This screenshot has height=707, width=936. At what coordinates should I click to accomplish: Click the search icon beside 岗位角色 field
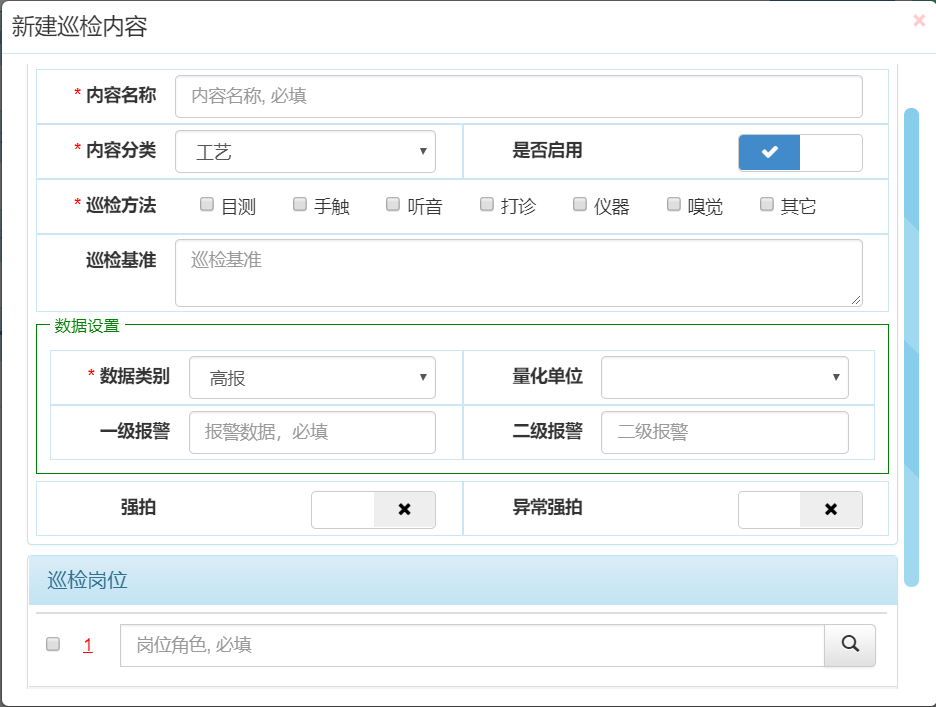pyautogui.click(x=850, y=645)
